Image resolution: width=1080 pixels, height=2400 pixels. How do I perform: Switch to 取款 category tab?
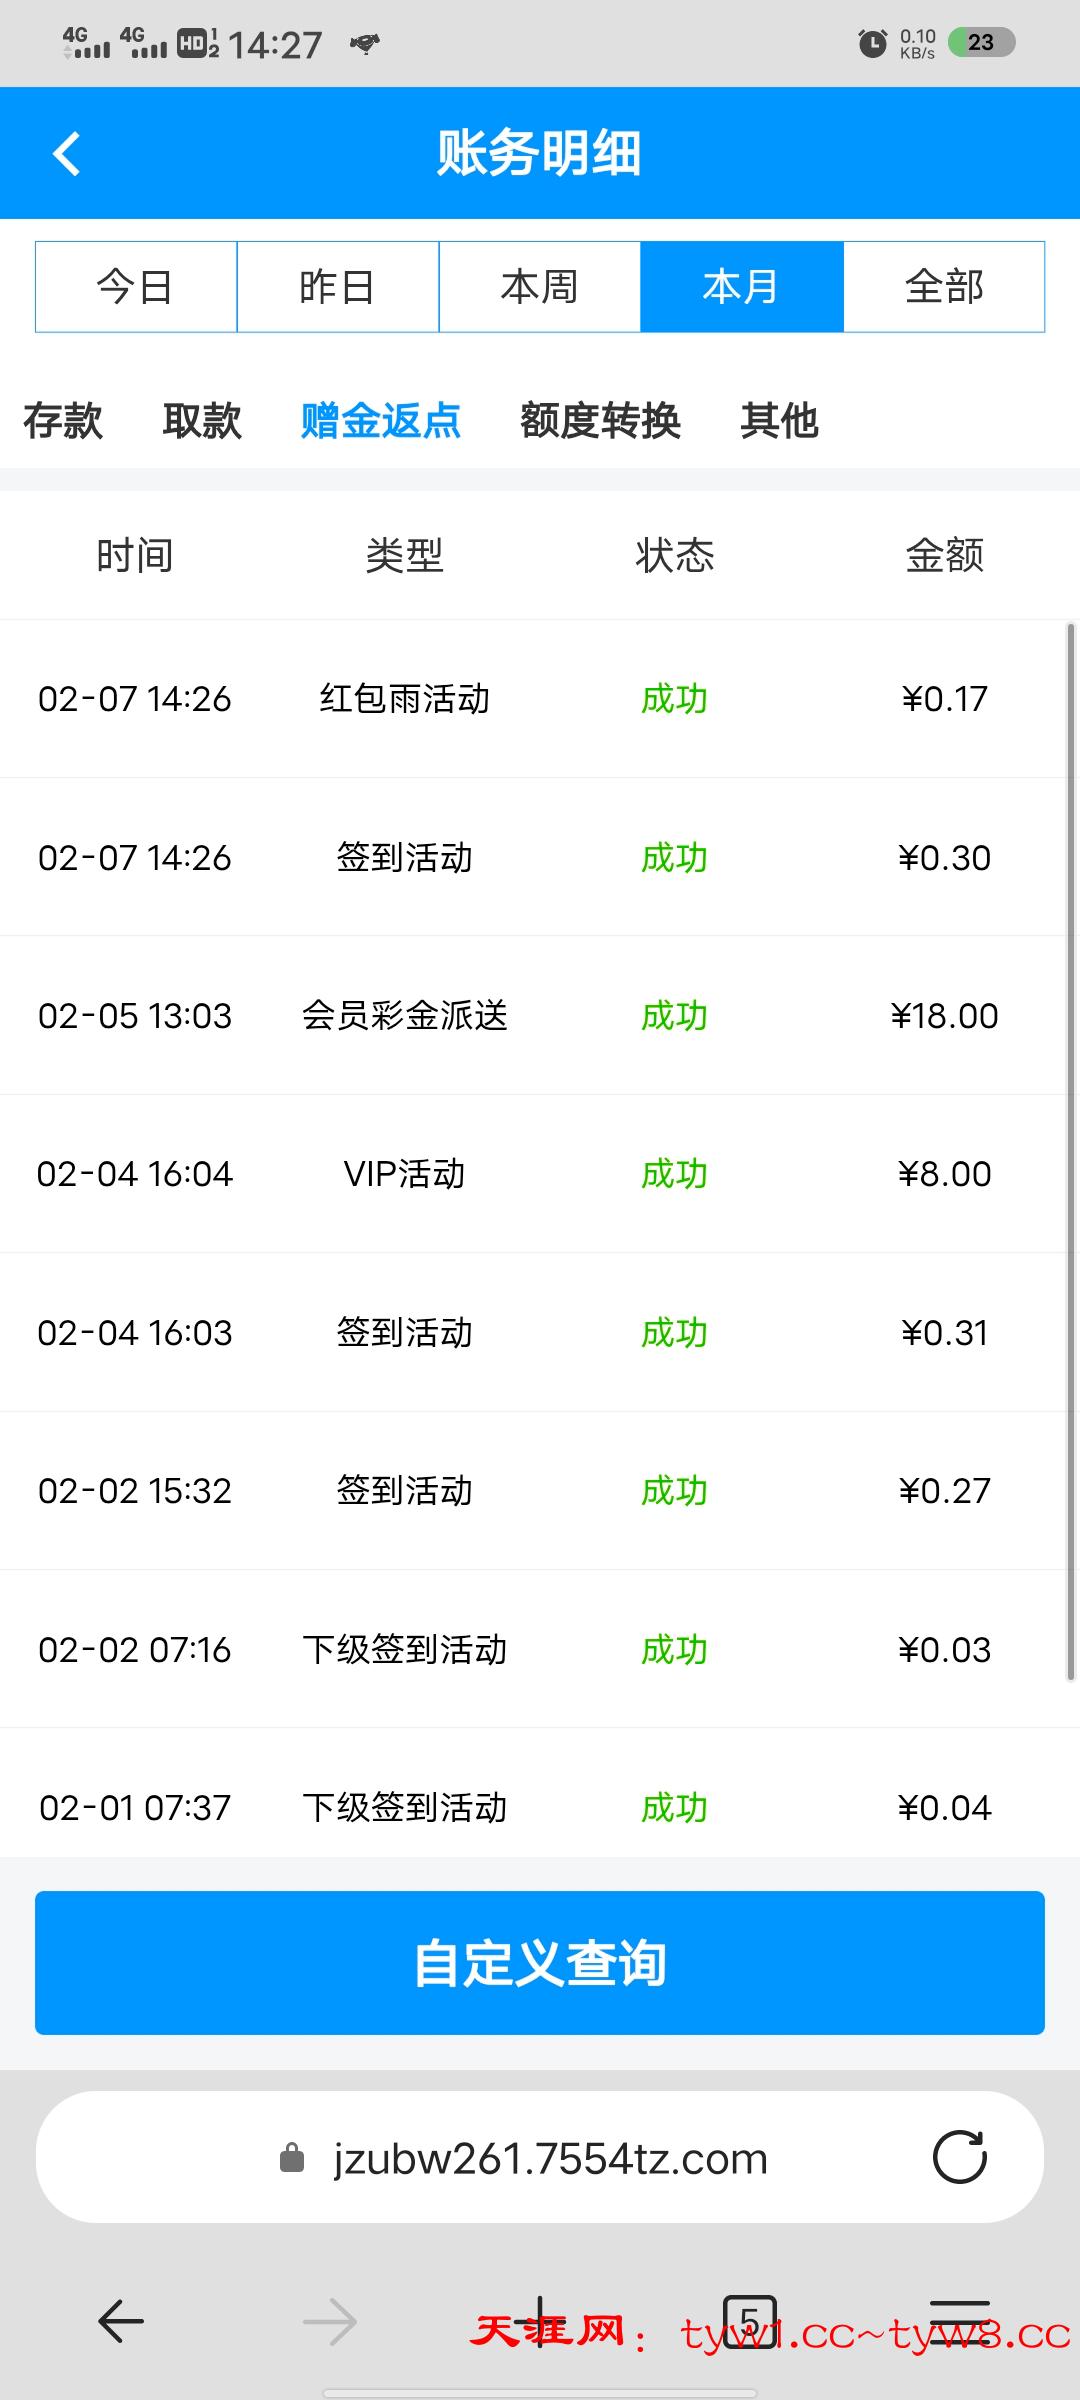coord(202,420)
